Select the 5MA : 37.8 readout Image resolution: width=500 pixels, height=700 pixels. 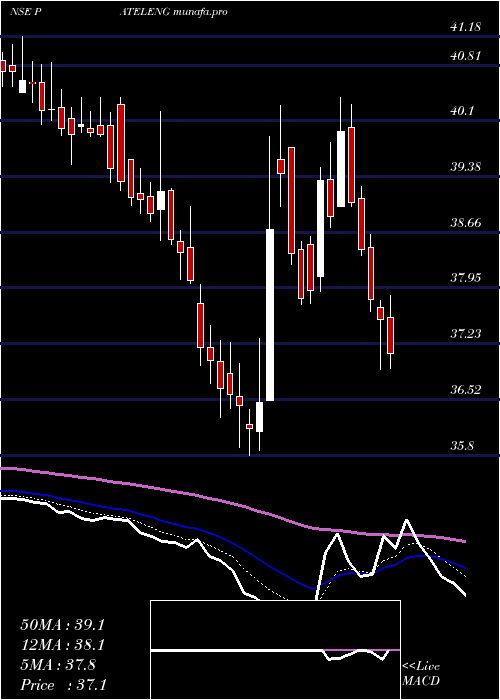click(x=58, y=665)
